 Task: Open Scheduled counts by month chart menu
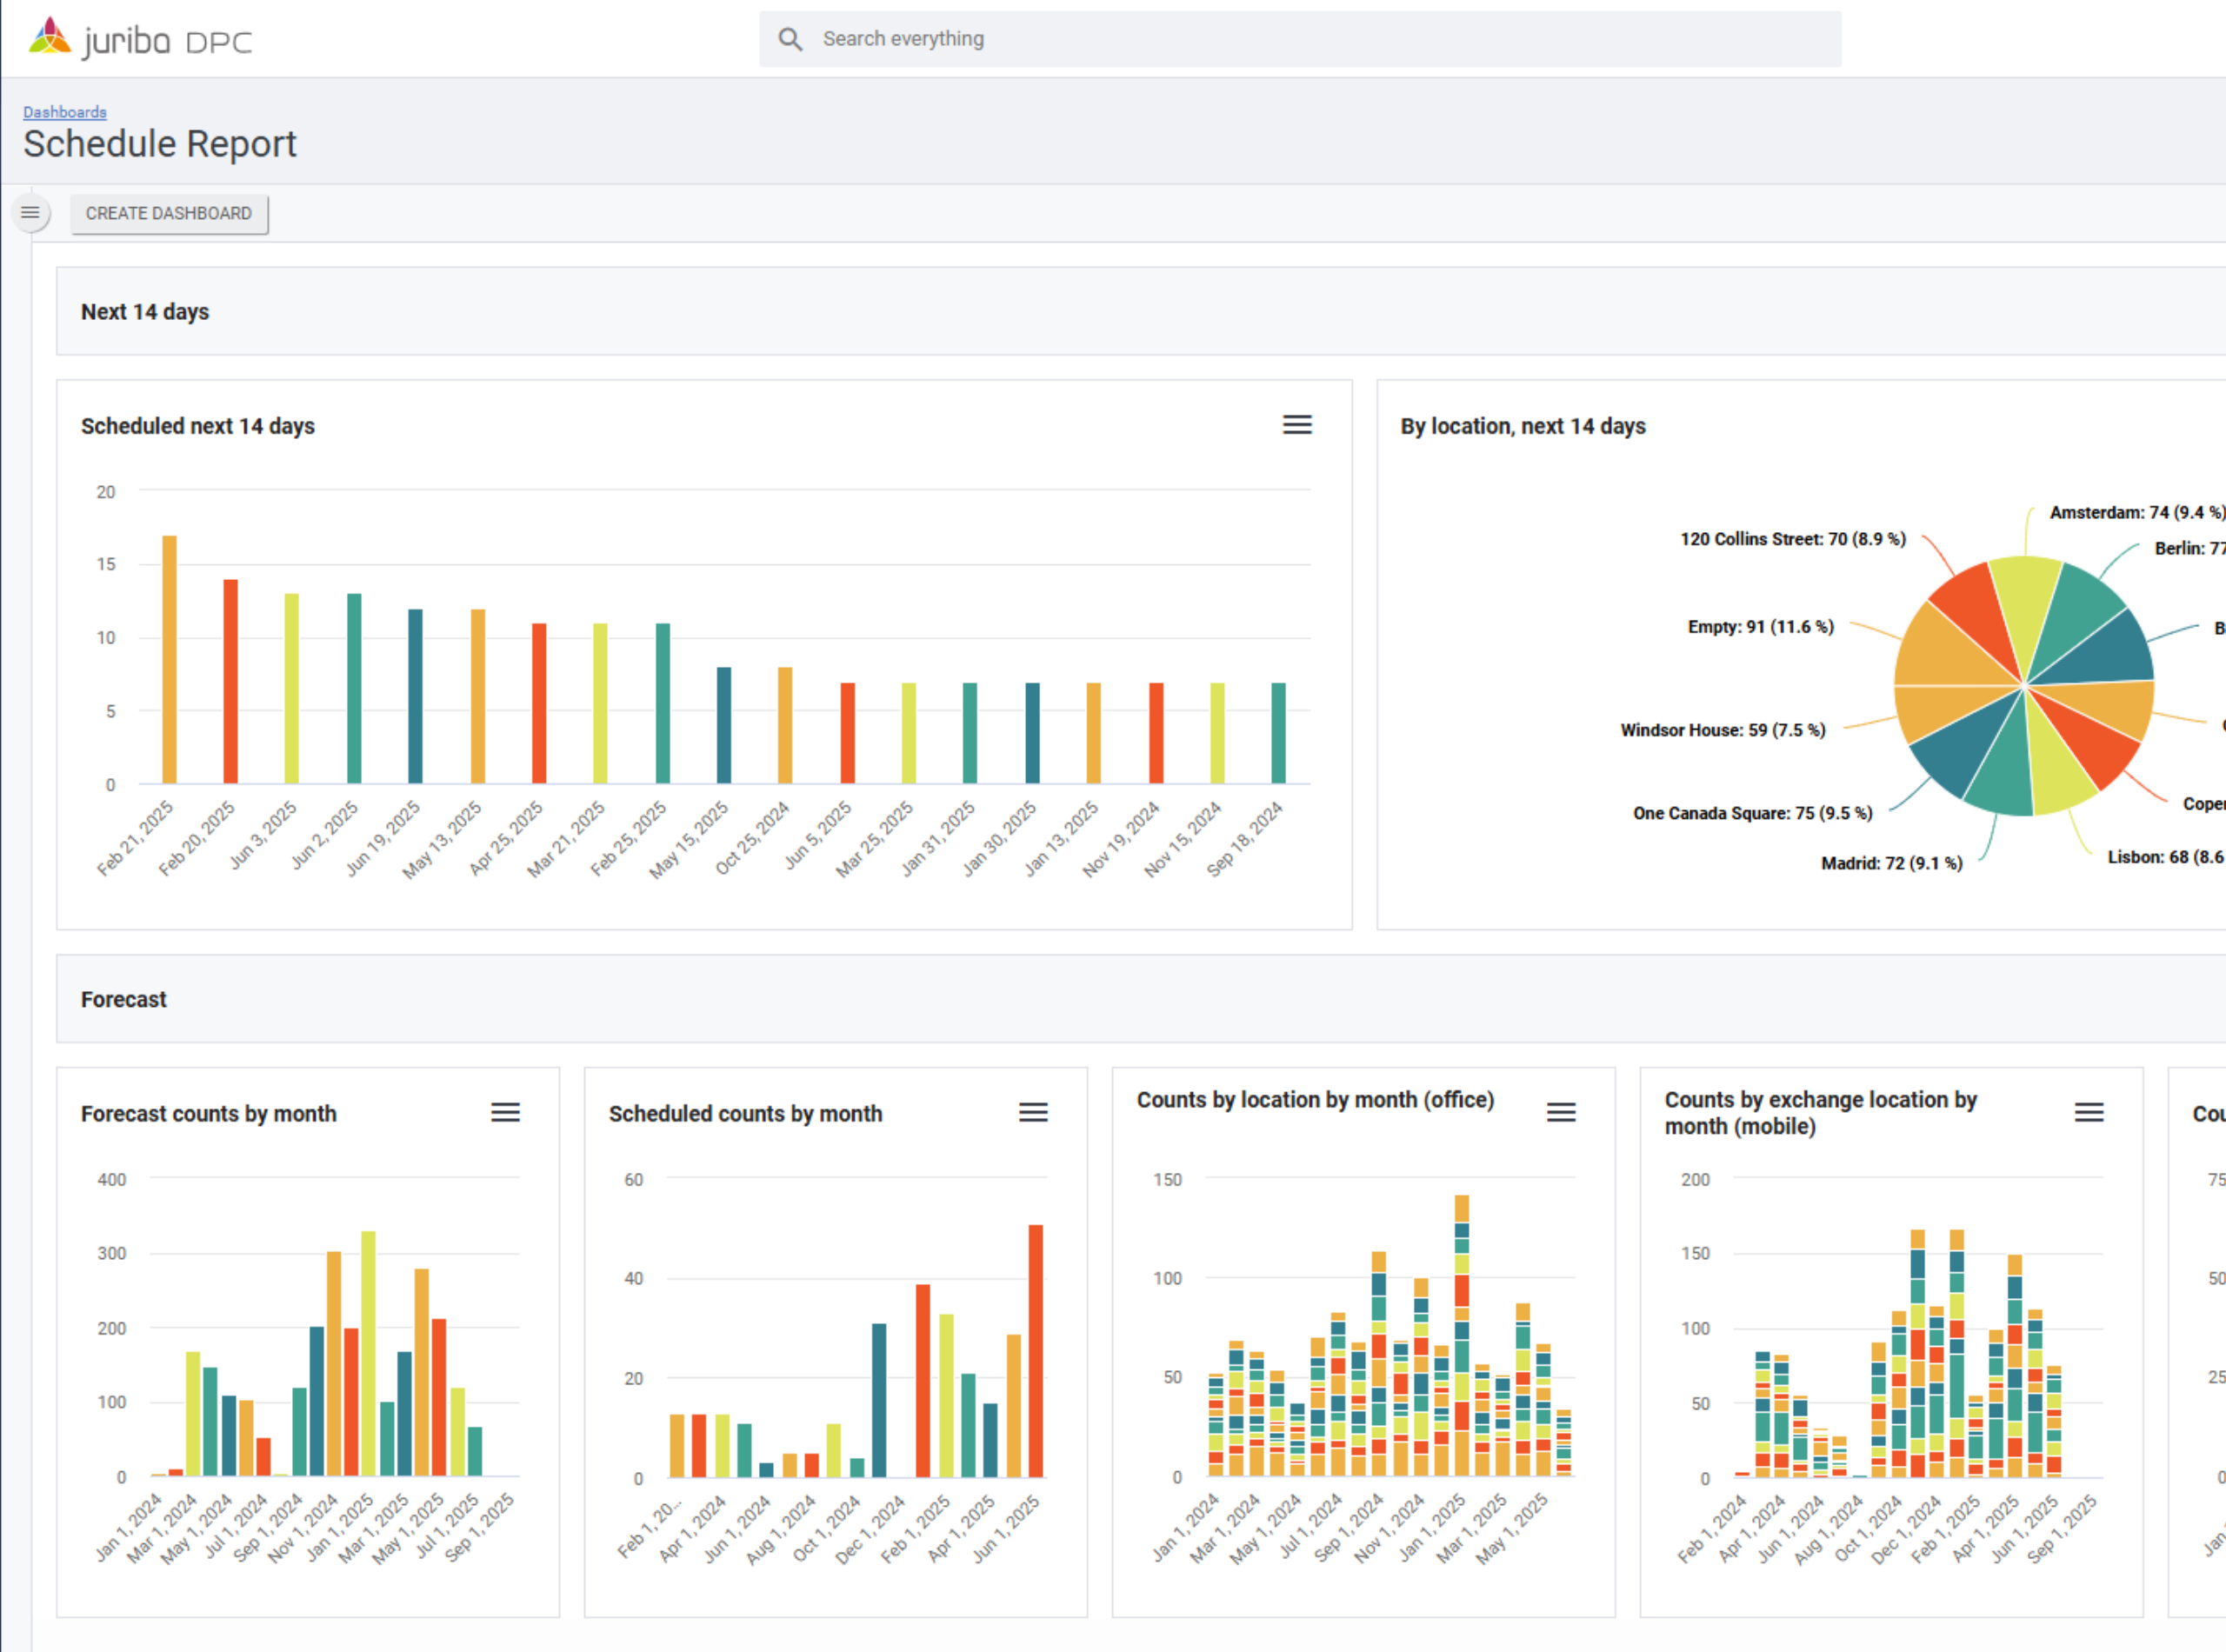pyautogui.click(x=1033, y=1113)
